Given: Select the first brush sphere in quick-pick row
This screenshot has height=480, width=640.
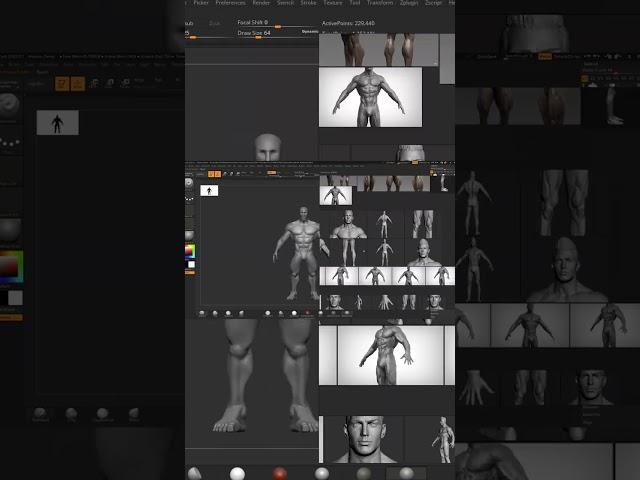Looking at the screenshot, I should 202,313.
